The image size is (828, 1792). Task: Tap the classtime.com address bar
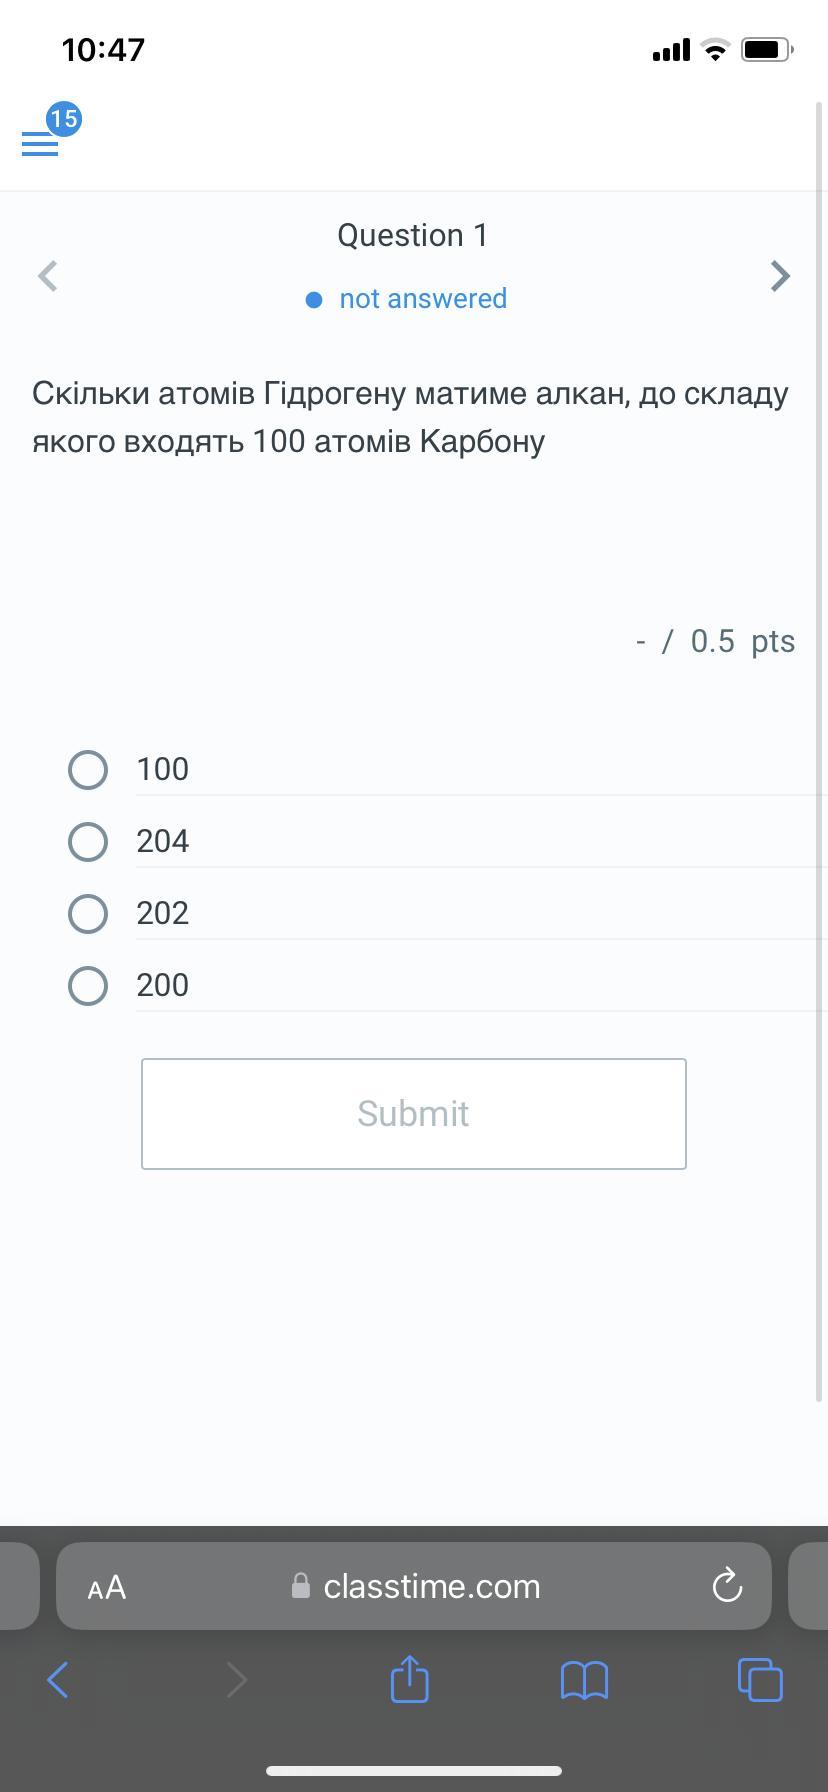(x=430, y=1586)
